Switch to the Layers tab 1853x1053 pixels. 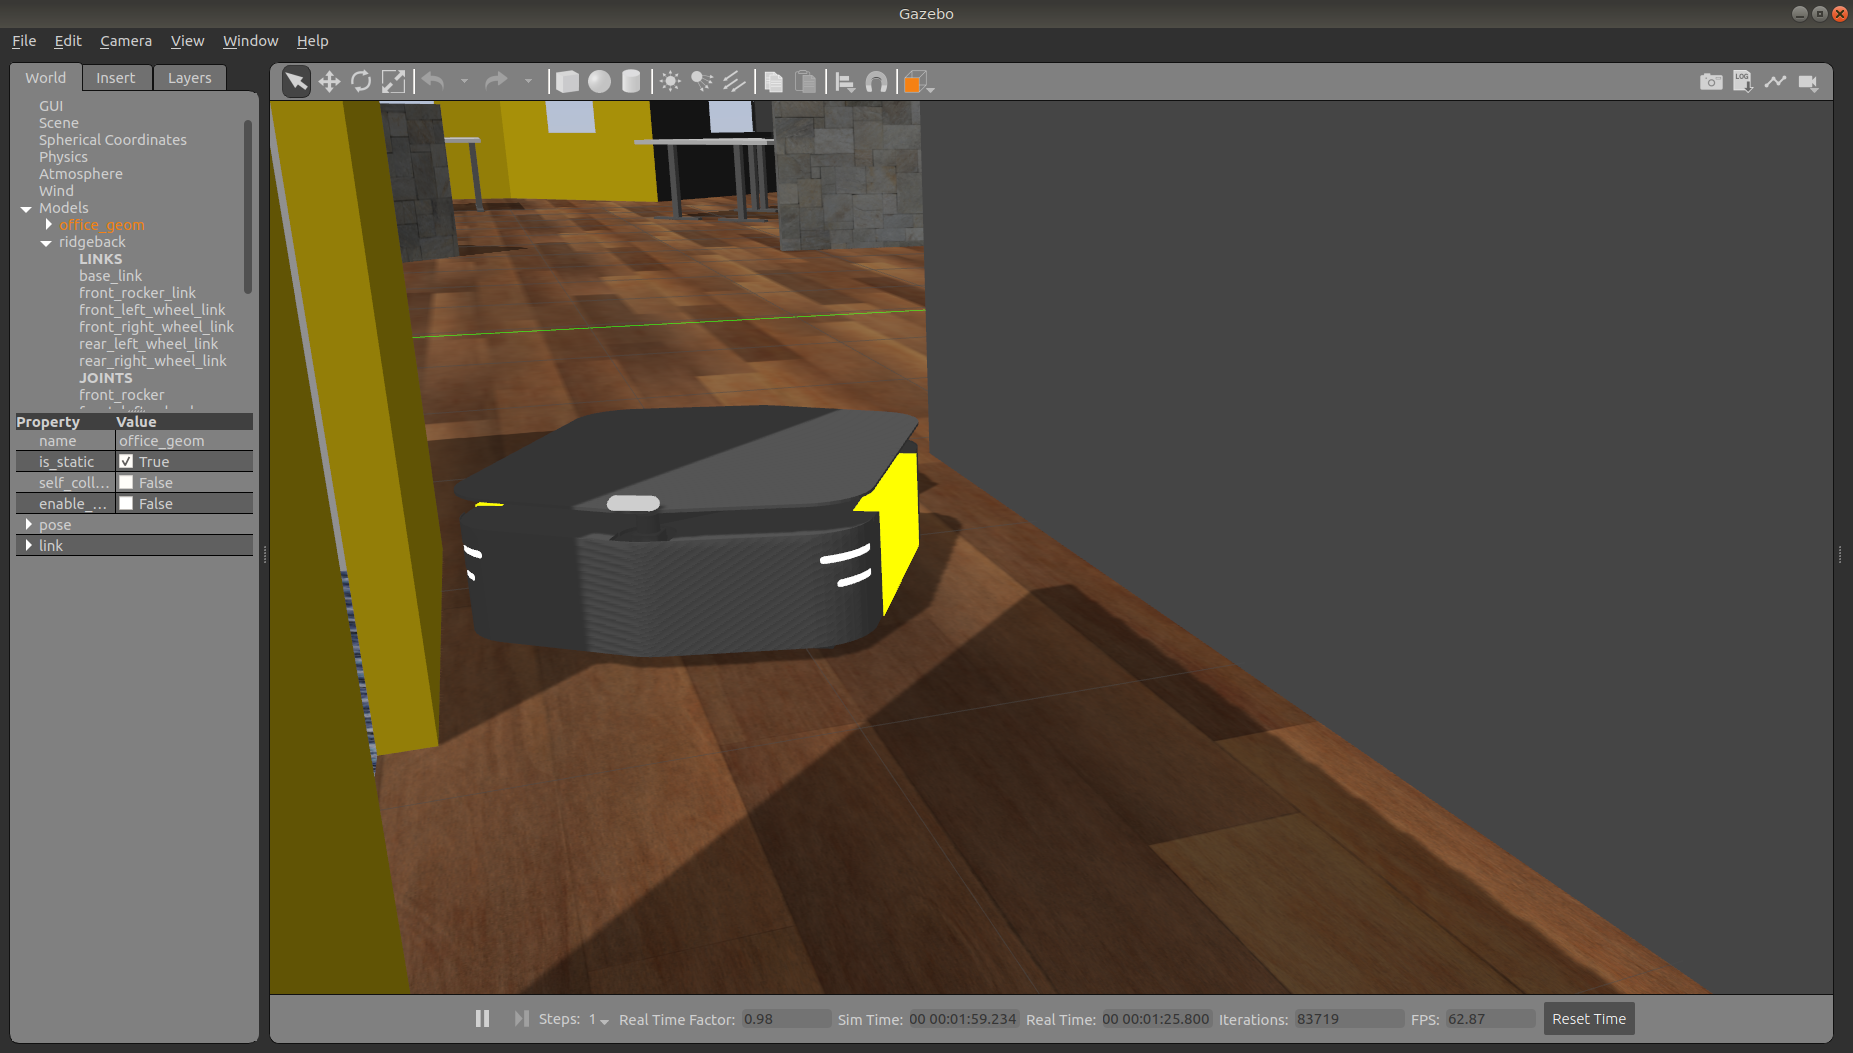pyautogui.click(x=189, y=78)
